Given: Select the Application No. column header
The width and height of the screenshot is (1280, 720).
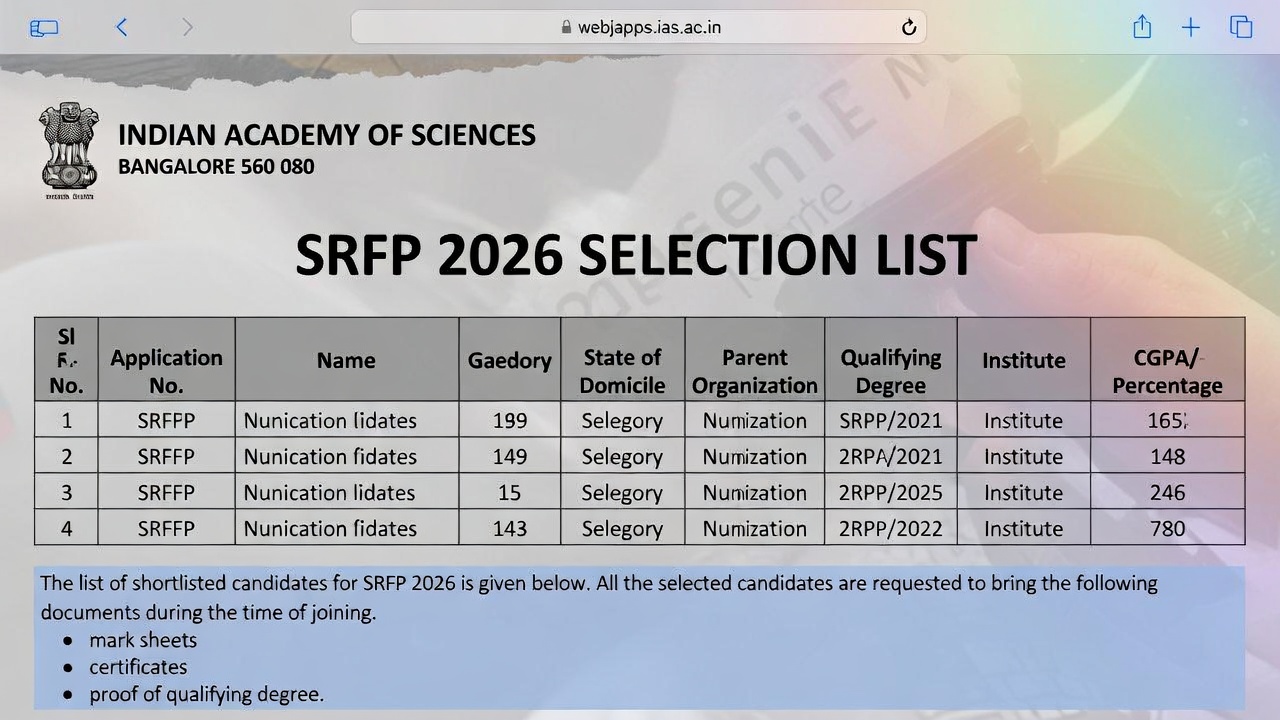Looking at the screenshot, I should [166, 371].
